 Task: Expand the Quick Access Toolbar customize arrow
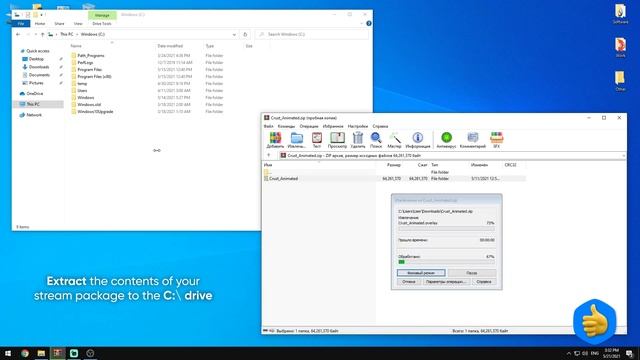[x=42, y=15]
